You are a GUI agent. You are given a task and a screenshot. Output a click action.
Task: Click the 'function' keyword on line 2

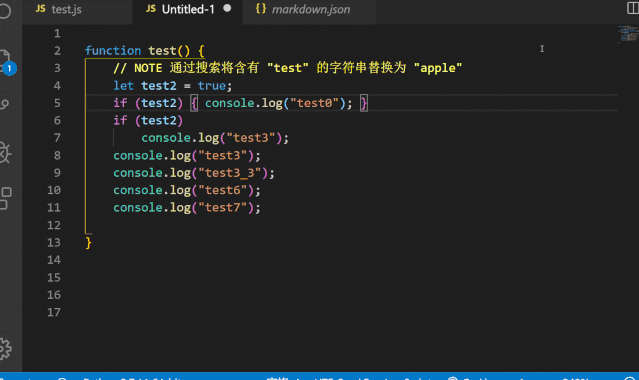(x=113, y=51)
